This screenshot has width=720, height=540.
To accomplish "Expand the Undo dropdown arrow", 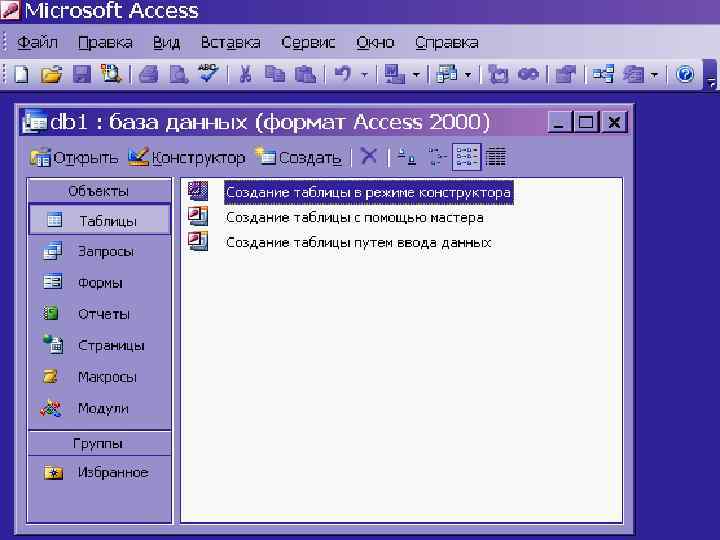I will coord(364,75).
